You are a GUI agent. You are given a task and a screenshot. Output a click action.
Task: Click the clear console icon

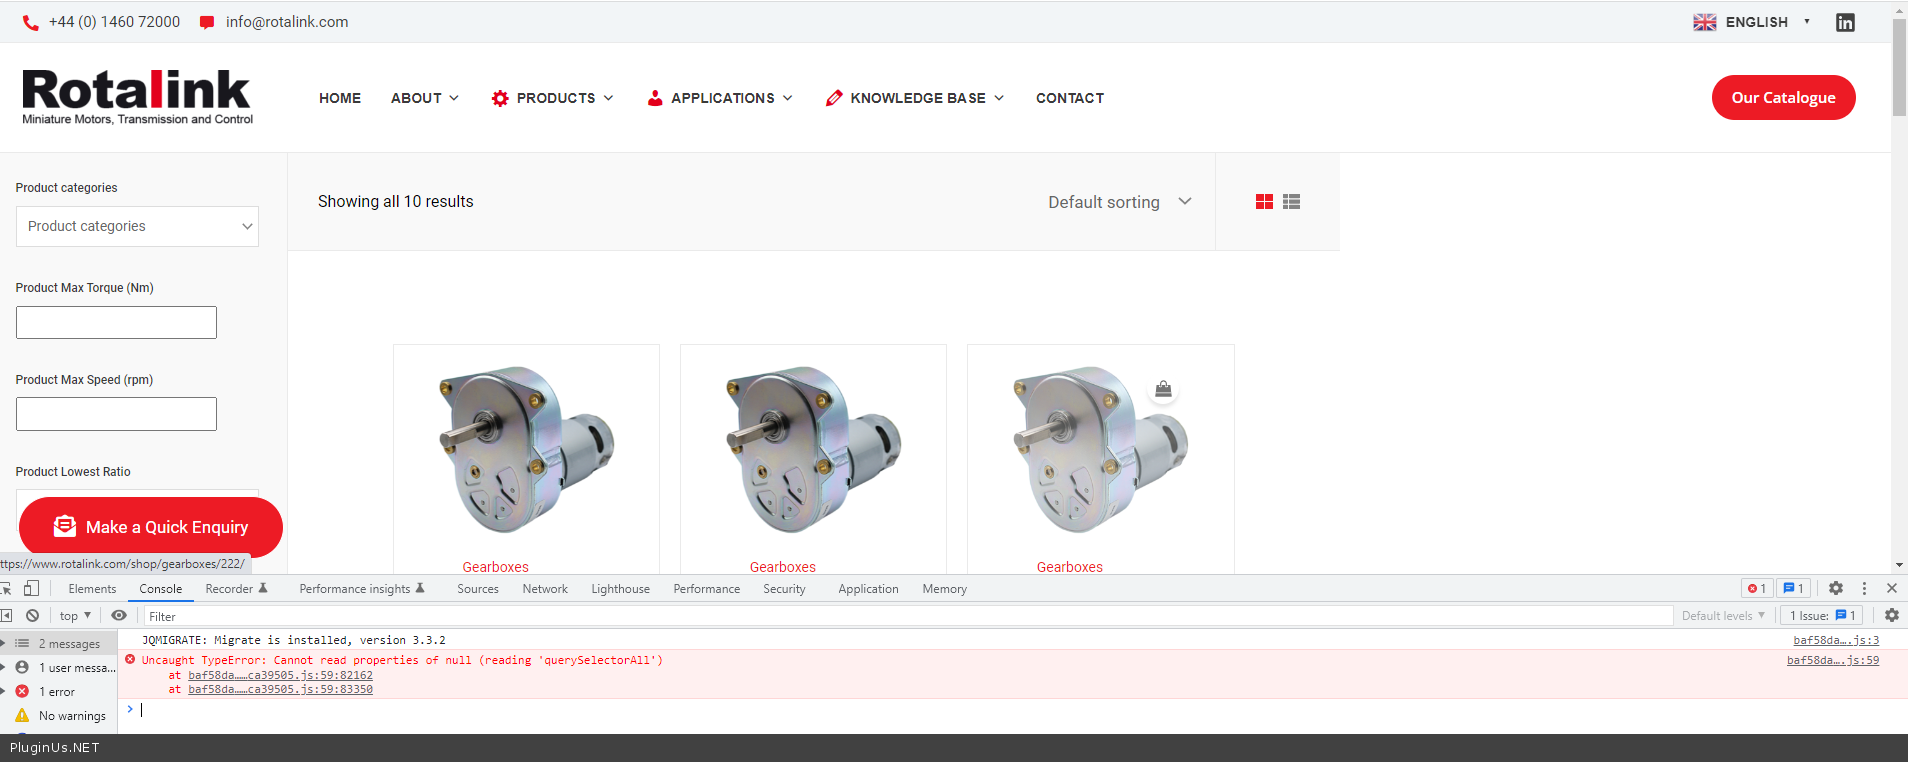33,616
